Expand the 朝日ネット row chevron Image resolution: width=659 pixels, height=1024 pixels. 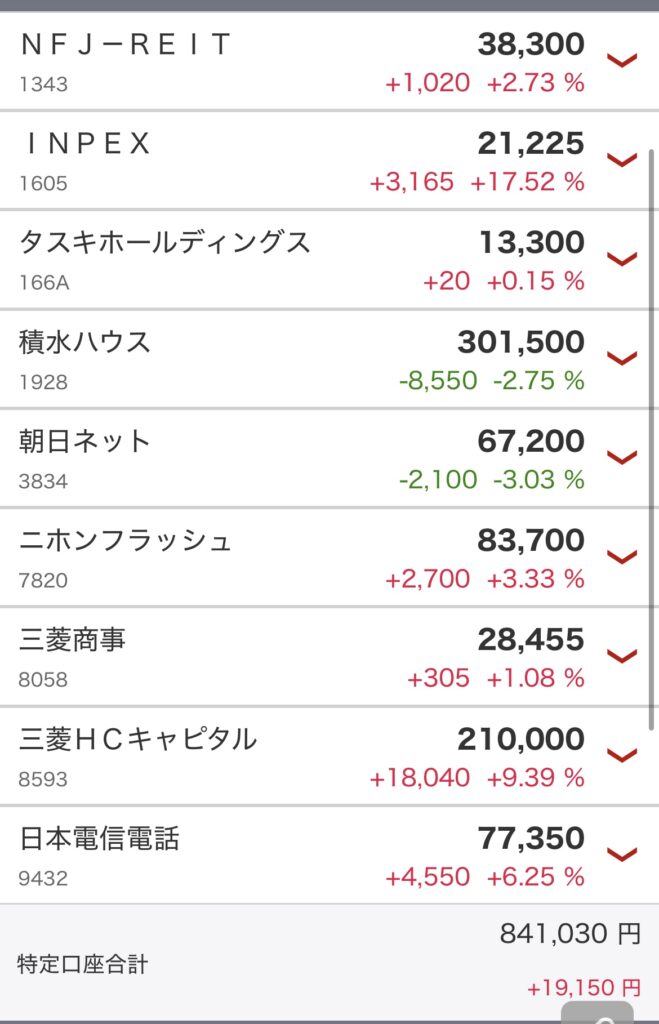(622, 458)
